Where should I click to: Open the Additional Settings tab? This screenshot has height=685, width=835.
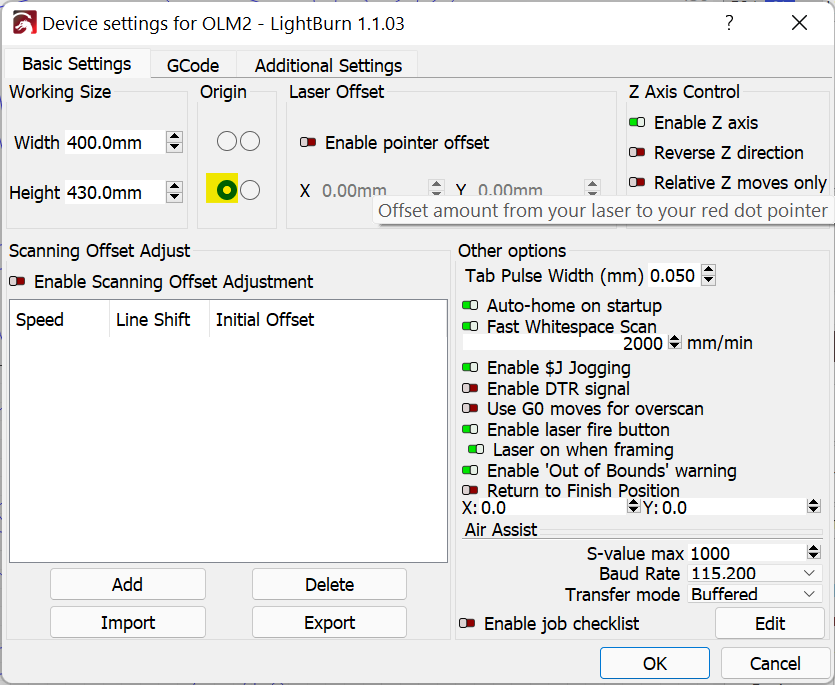pyautogui.click(x=328, y=65)
